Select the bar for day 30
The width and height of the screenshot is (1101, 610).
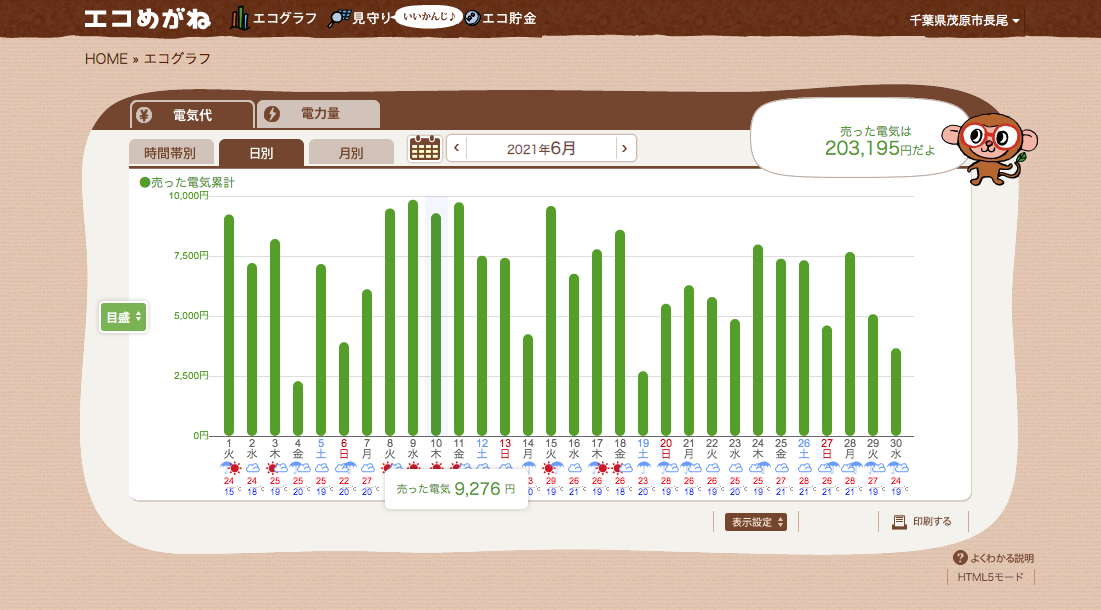tap(896, 392)
